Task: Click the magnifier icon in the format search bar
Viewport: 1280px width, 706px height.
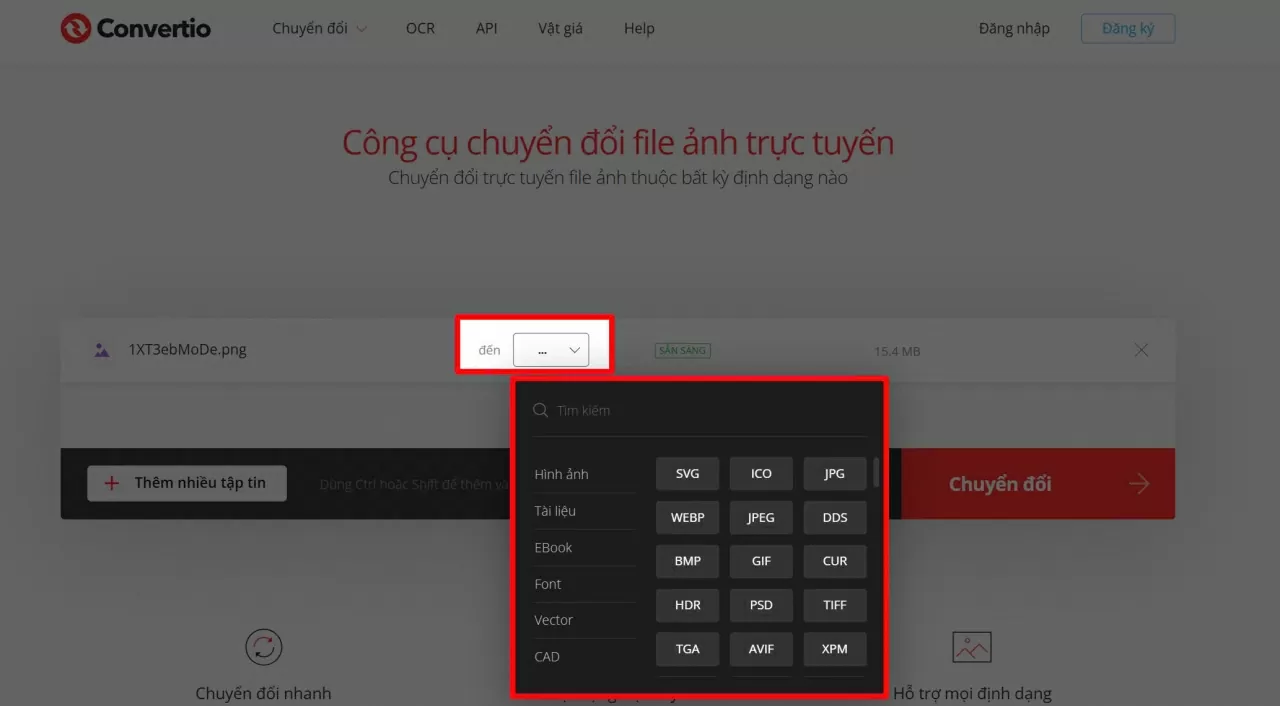Action: [540, 410]
